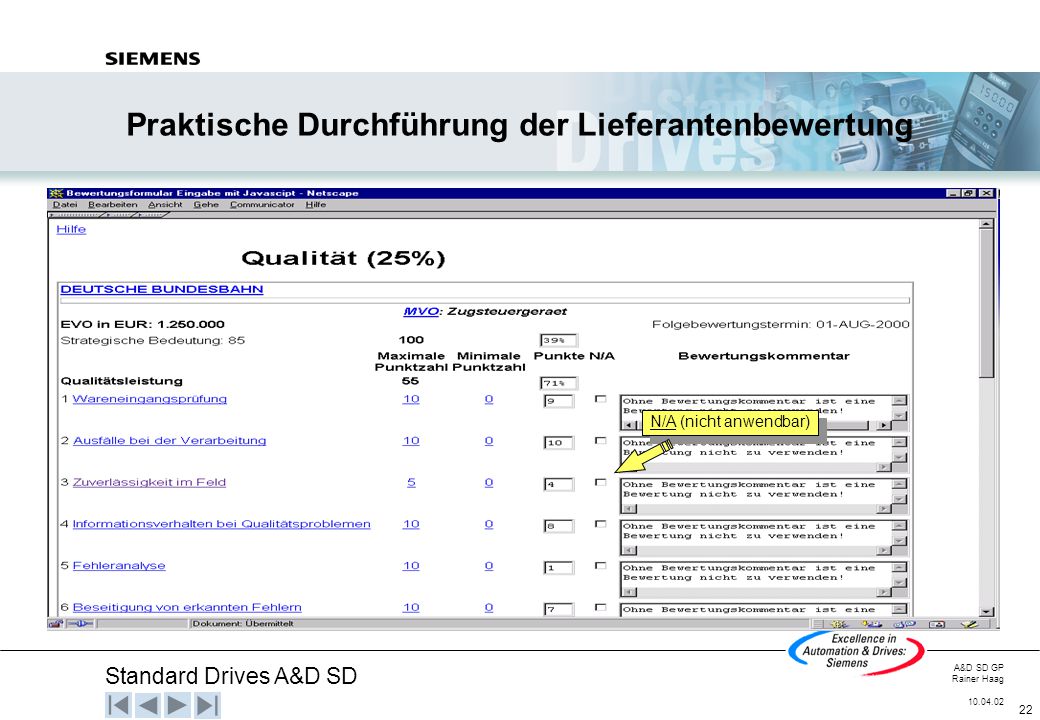Jump to the first slide button
The image size is (1040, 720).
(x=119, y=705)
